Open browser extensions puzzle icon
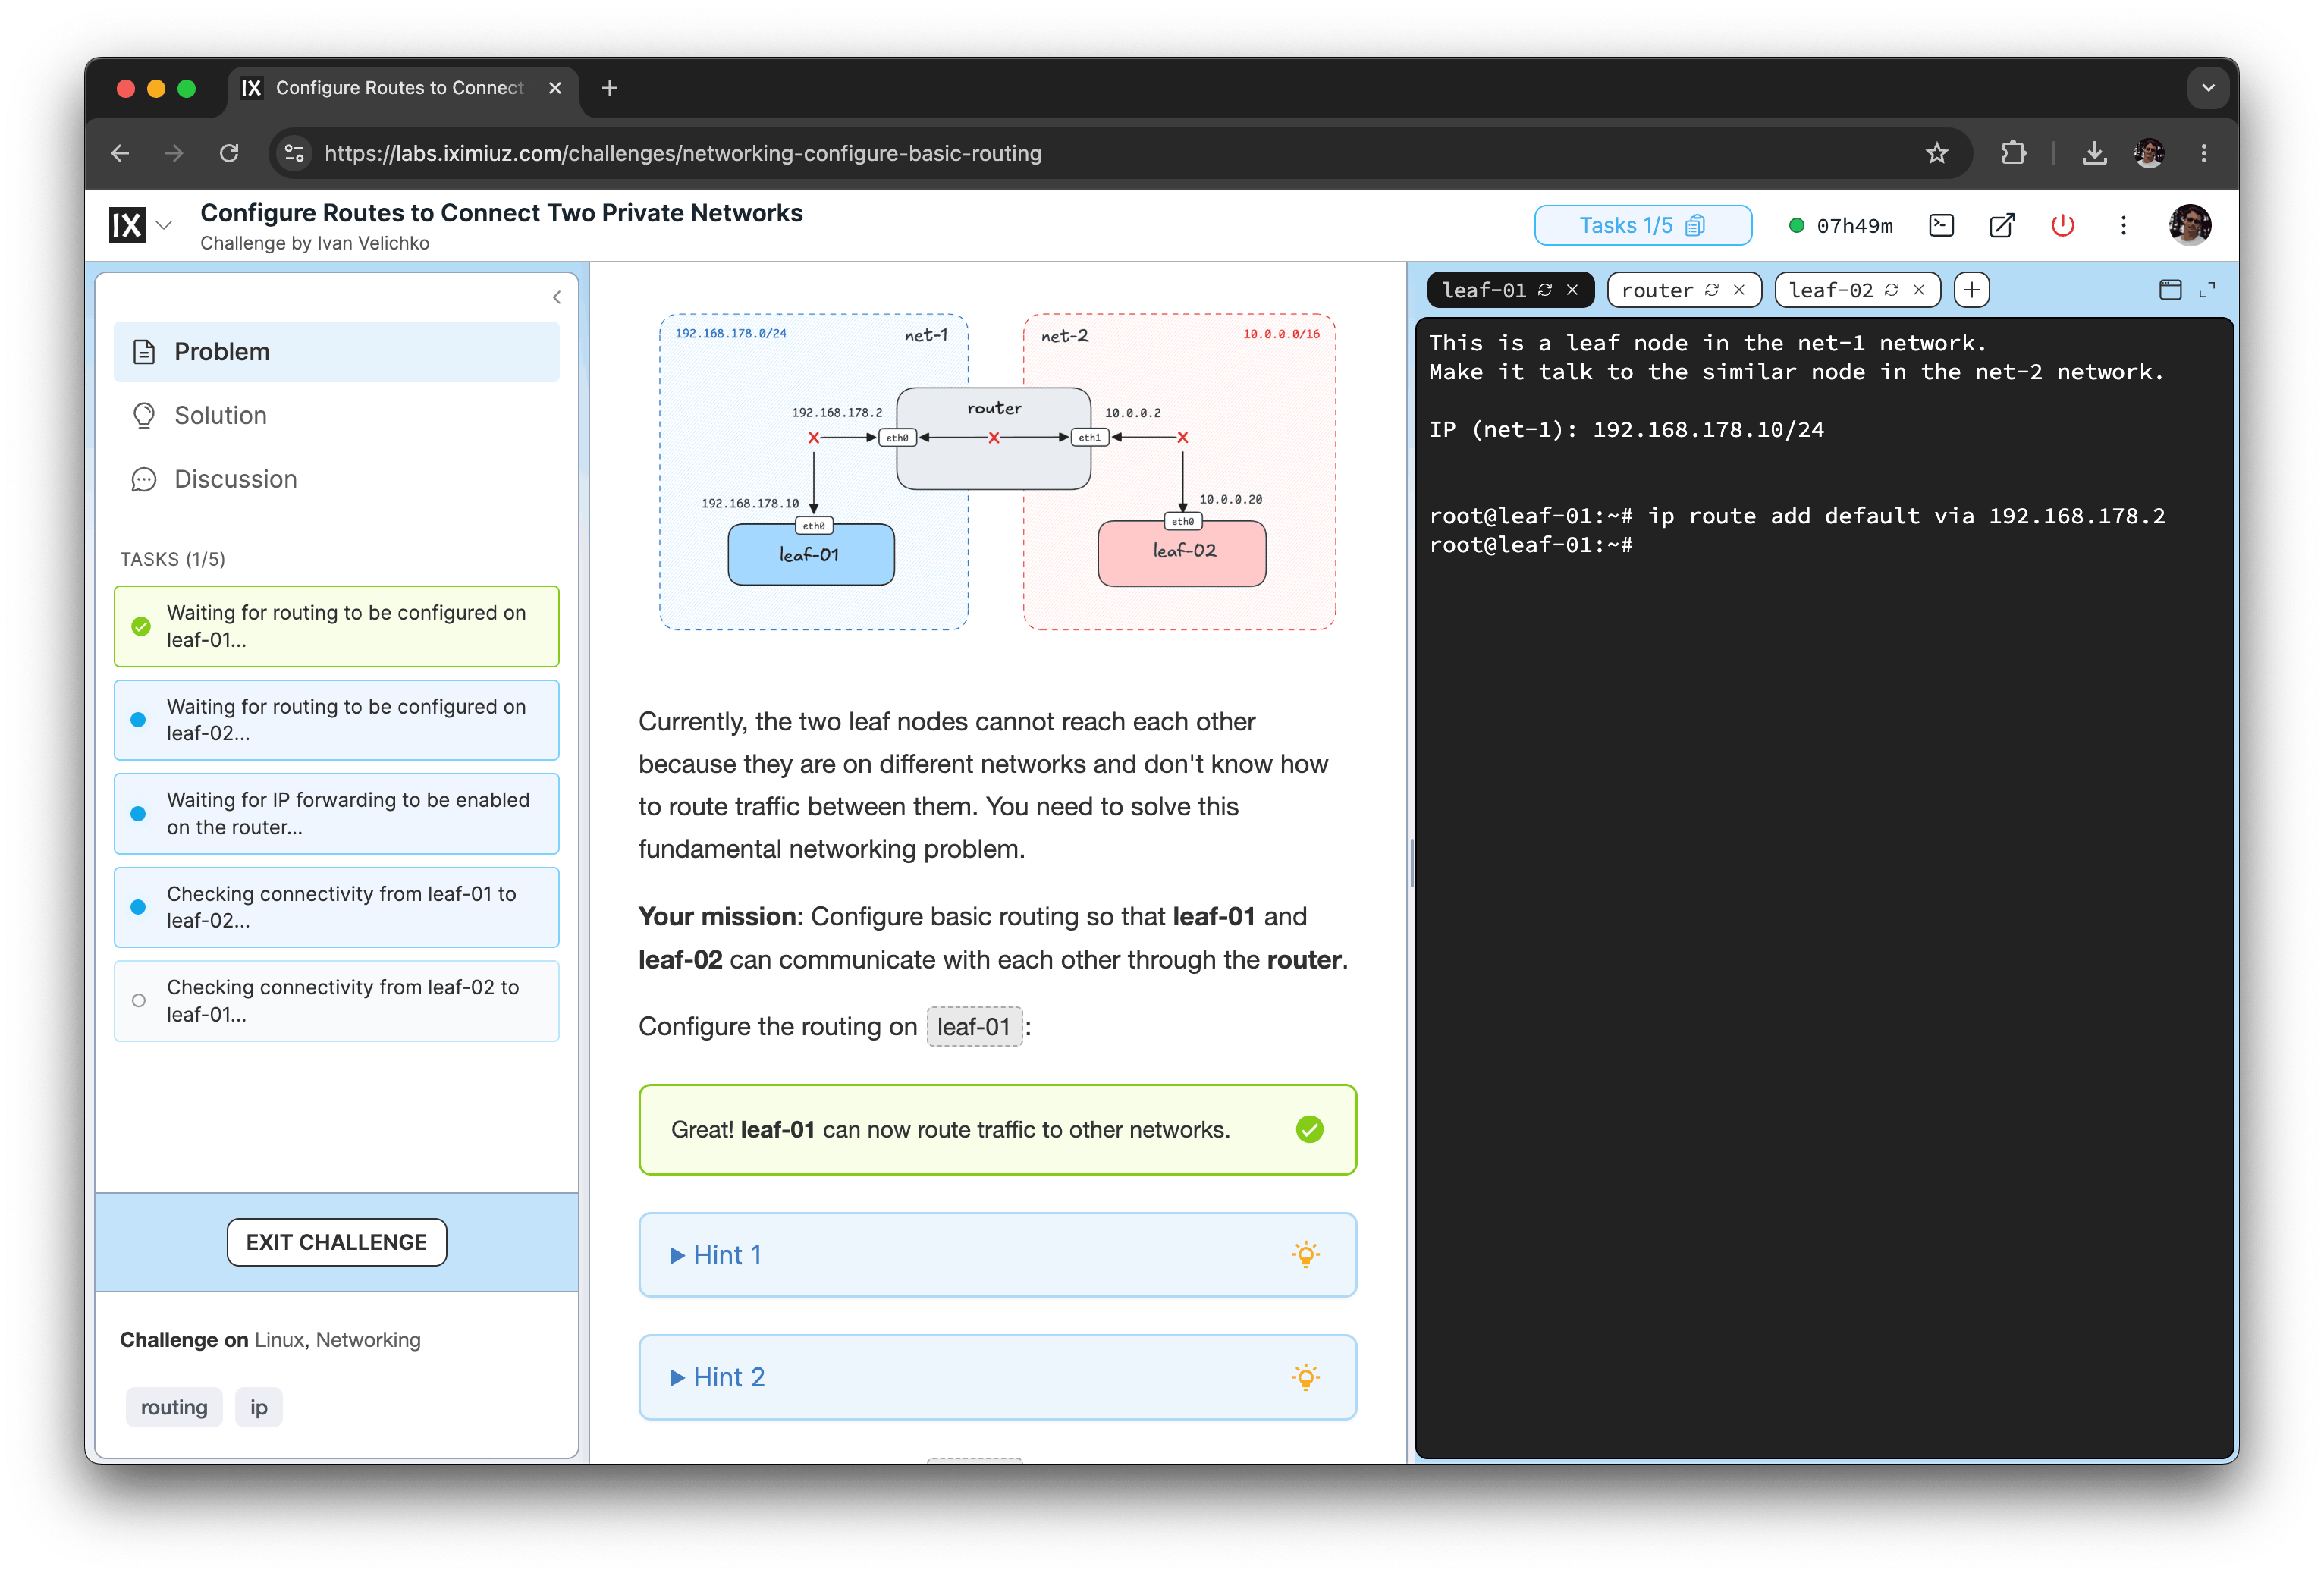 2013,153
